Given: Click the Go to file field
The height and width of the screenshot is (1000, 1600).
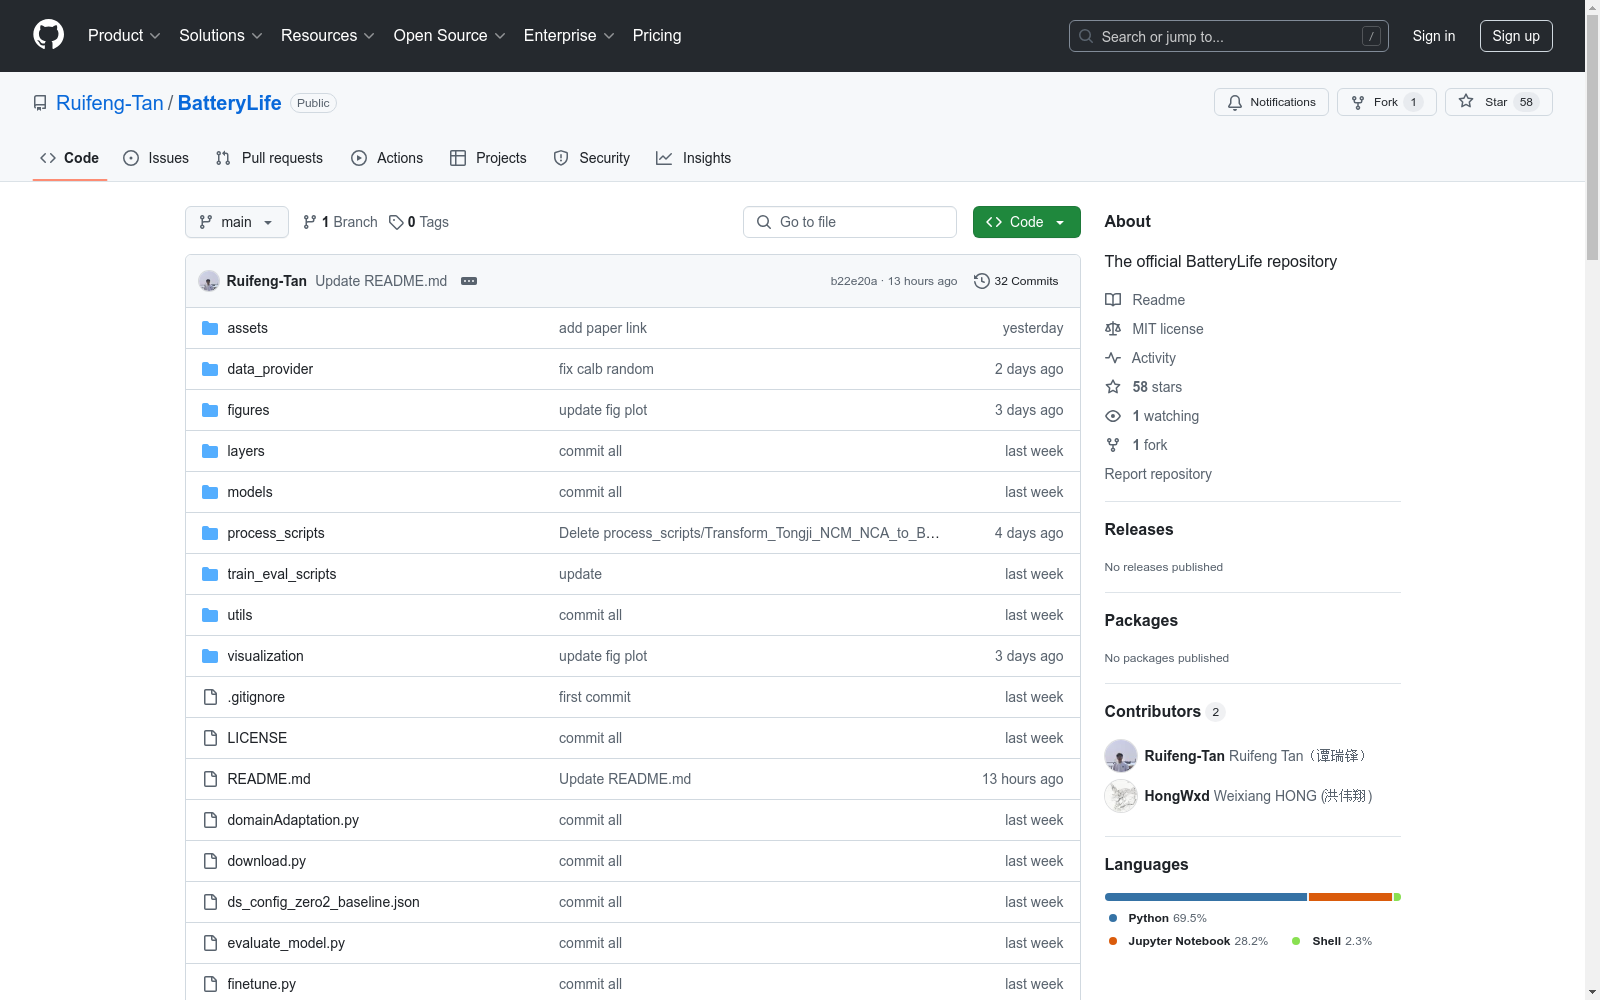Looking at the screenshot, I should coord(850,222).
